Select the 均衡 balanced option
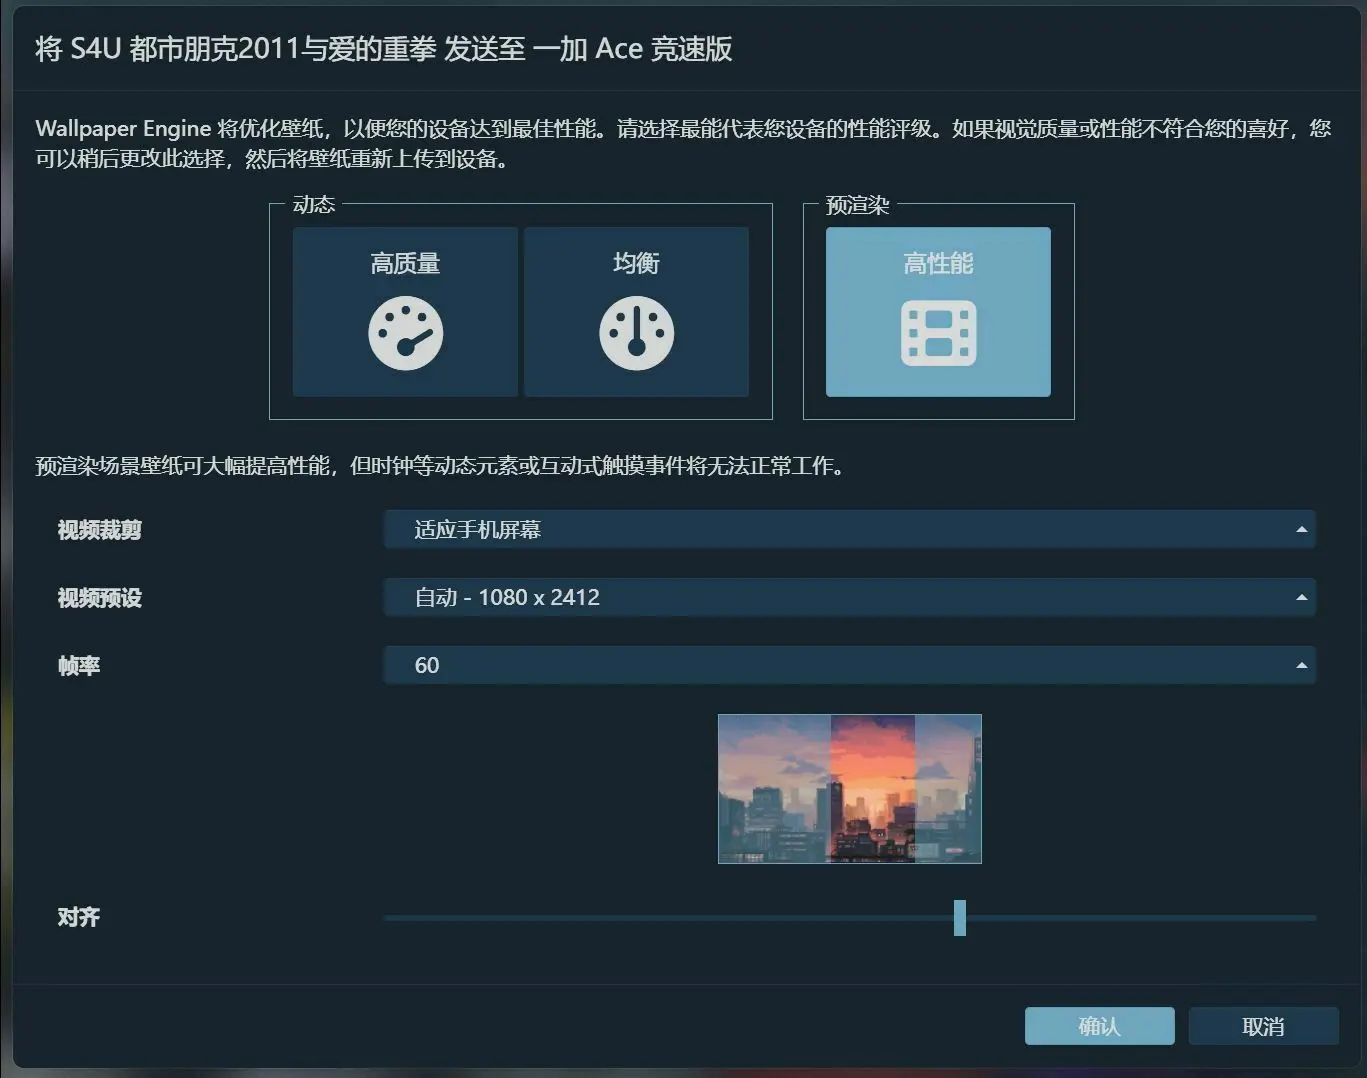Image resolution: width=1367 pixels, height=1078 pixels. (636, 312)
